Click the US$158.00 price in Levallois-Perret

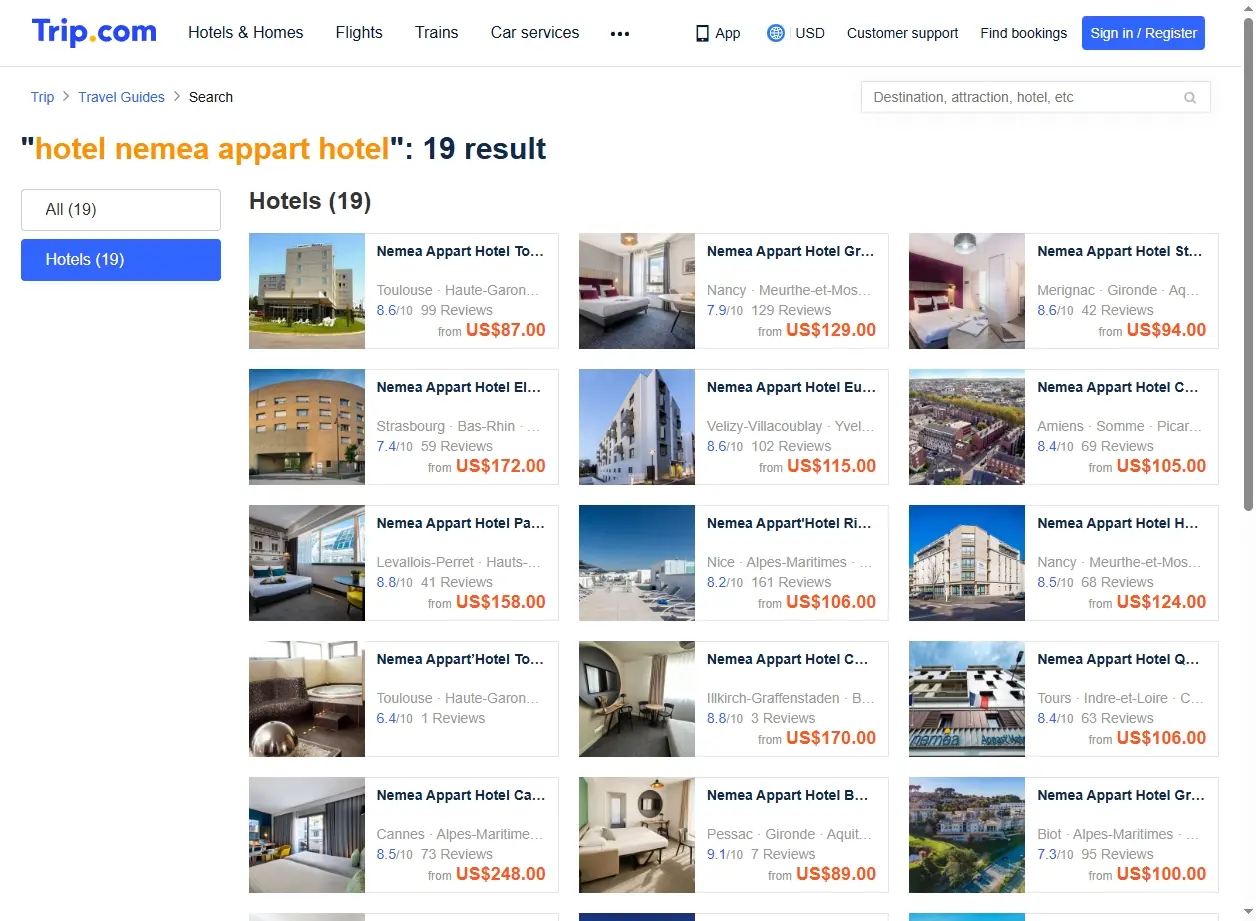pyautogui.click(x=501, y=602)
